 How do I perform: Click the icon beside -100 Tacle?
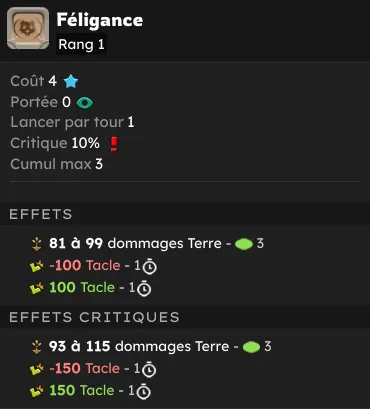37,266
